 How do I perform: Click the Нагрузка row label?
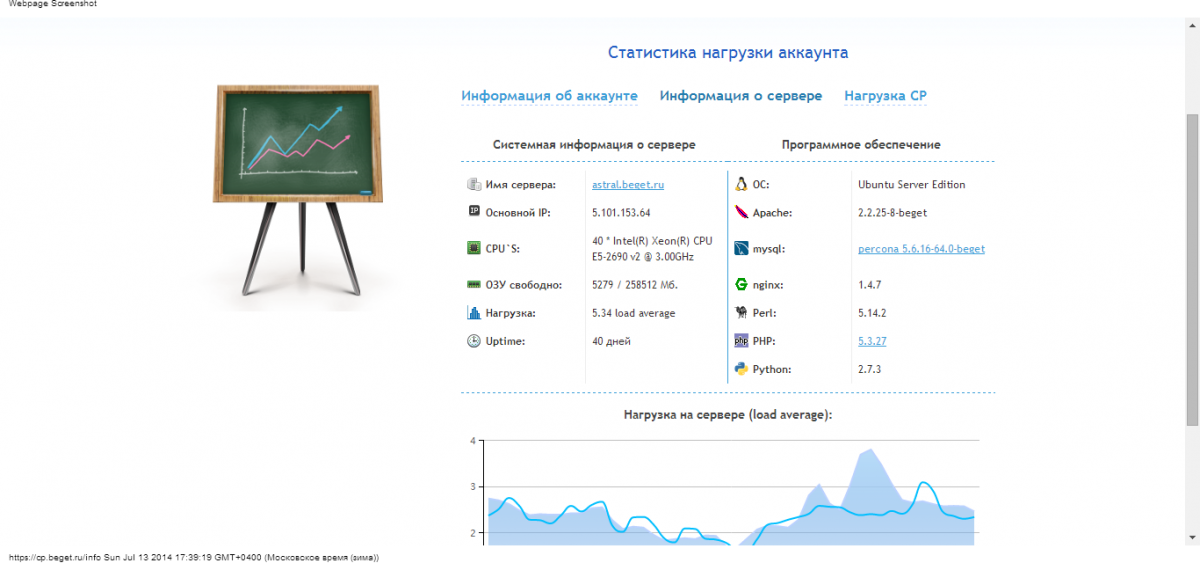[x=510, y=313]
